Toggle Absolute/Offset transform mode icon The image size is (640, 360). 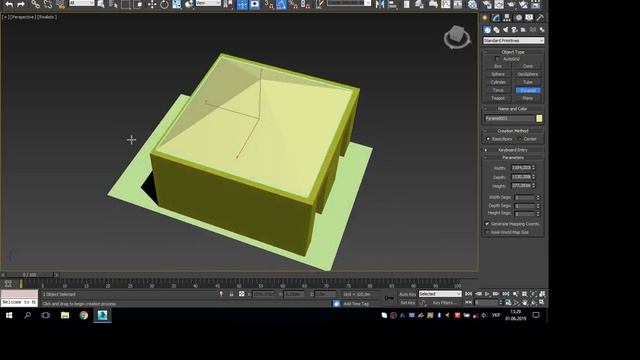pos(242,294)
